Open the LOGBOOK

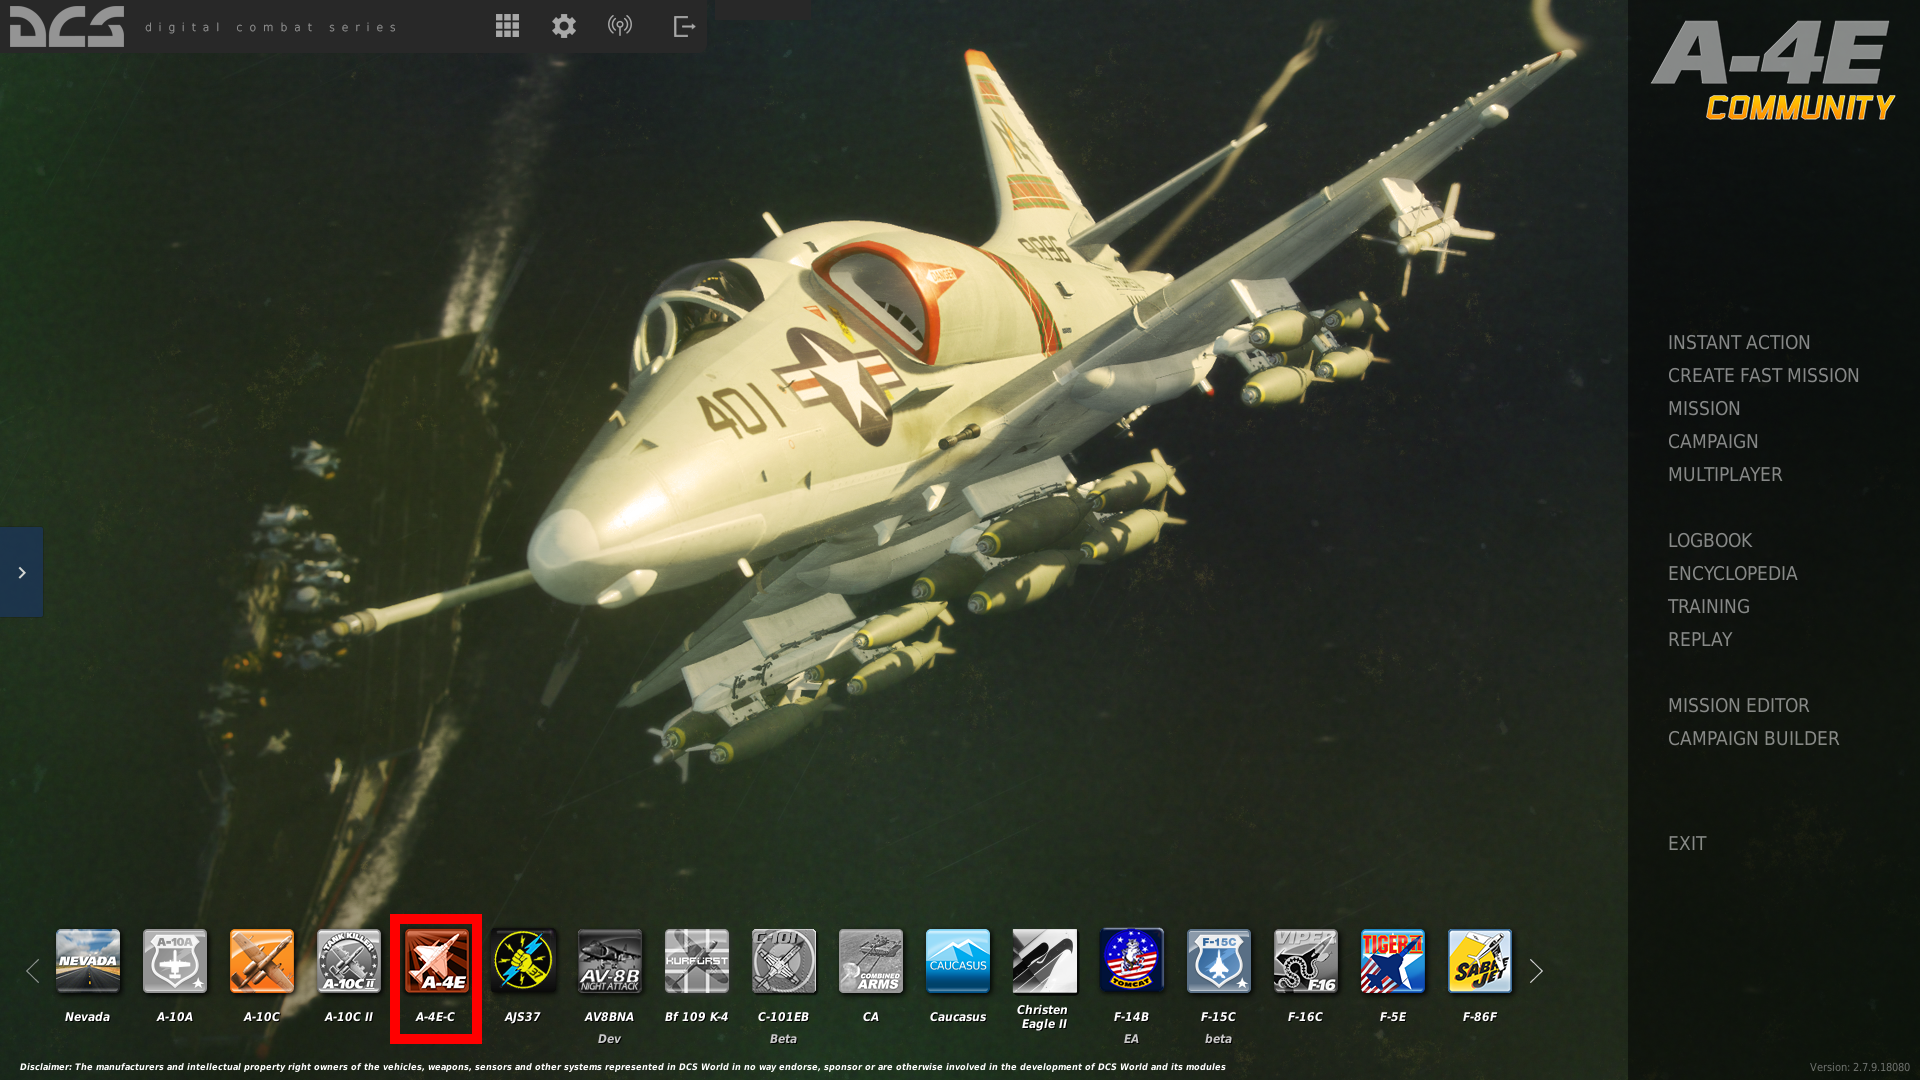tap(1709, 540)
